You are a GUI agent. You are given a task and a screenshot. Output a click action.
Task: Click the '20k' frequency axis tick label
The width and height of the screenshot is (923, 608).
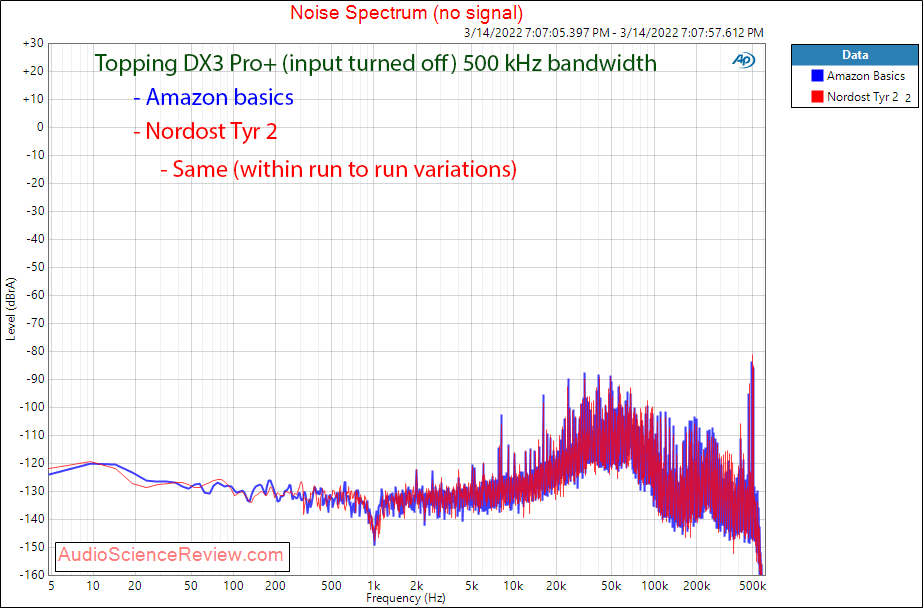click(x=556, y=586)
